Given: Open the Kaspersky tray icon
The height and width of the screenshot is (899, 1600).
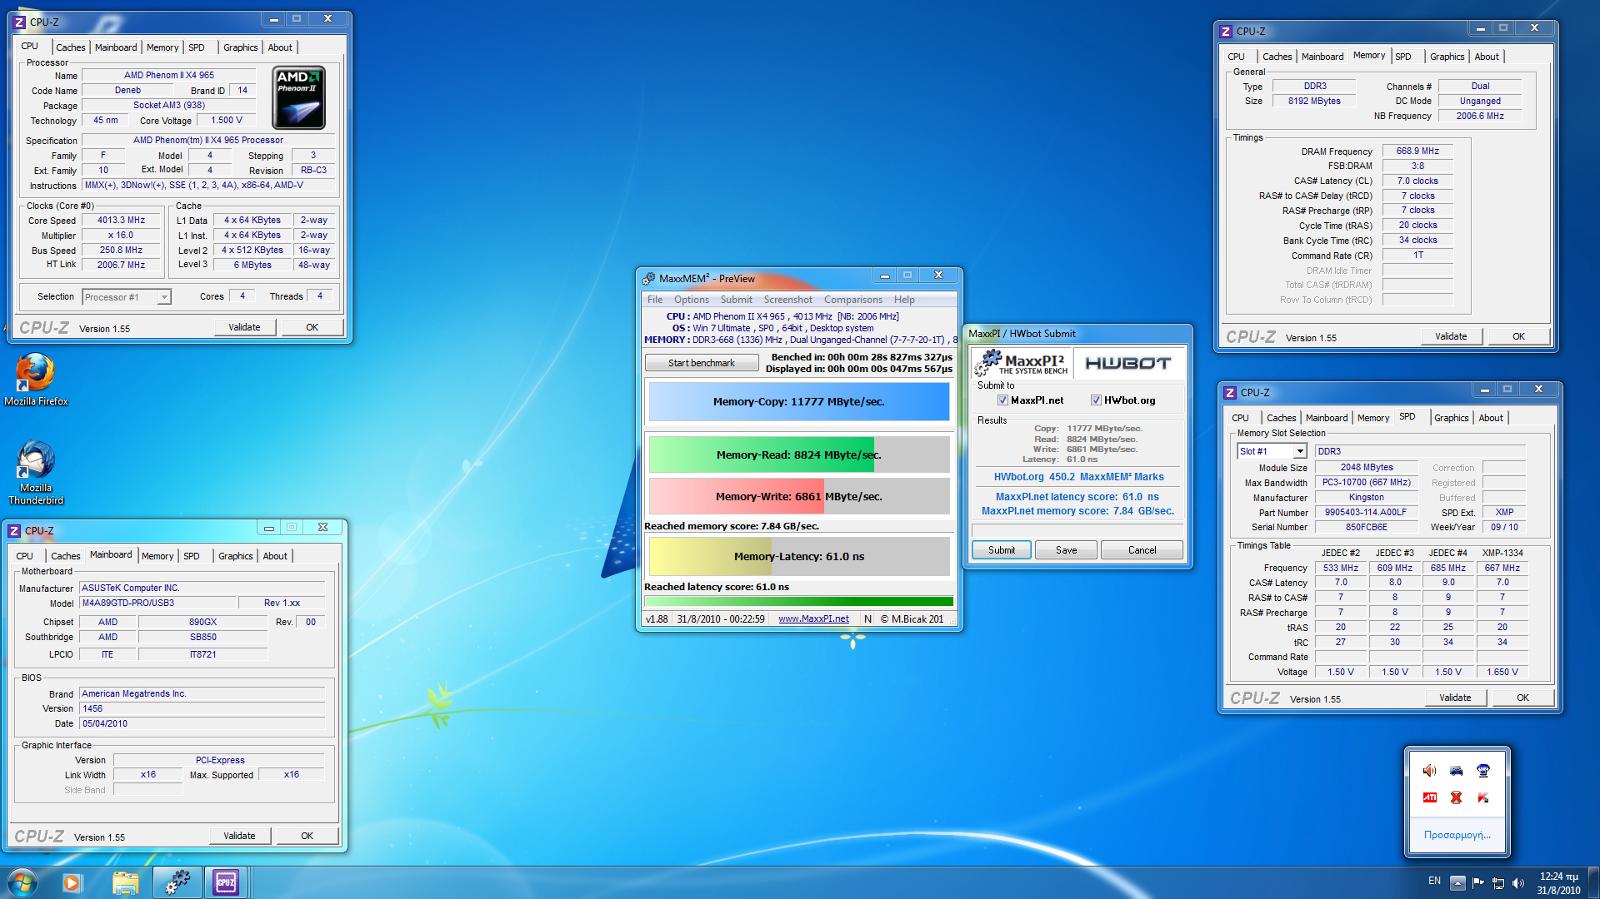Looking at the screenshot, I should click(x=1483, y=797).
